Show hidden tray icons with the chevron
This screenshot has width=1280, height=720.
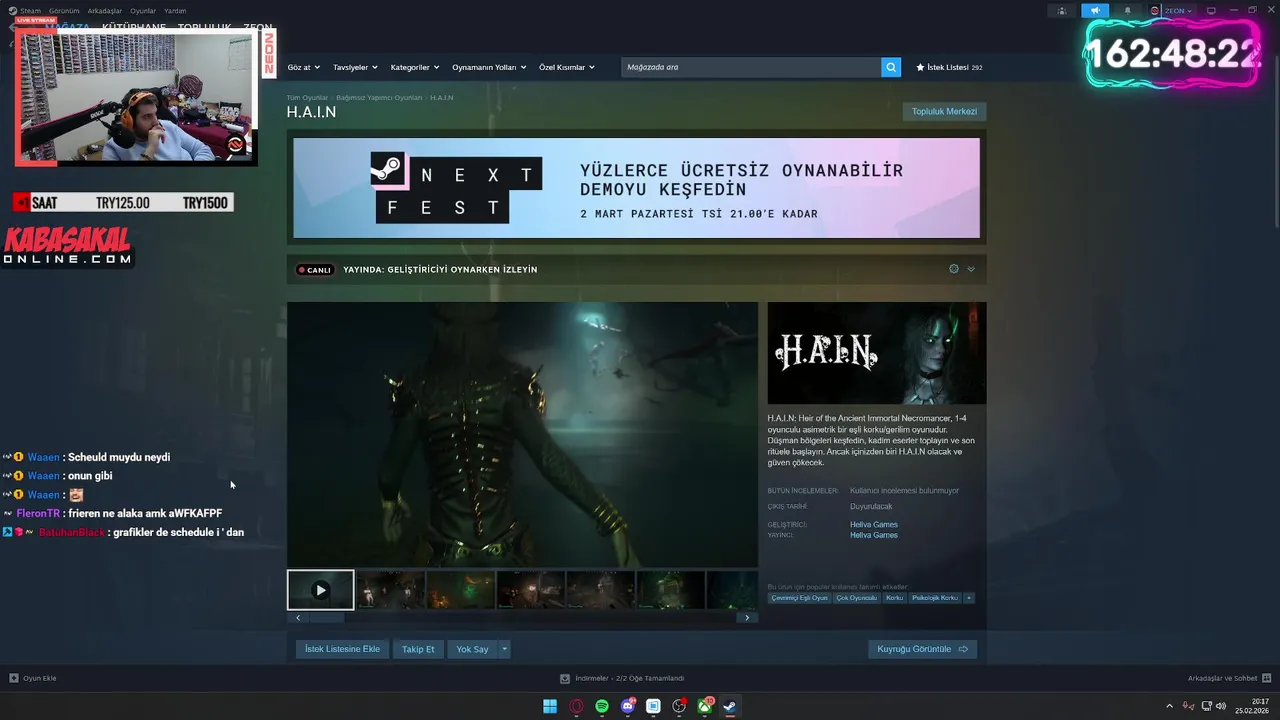(1170, 706)
